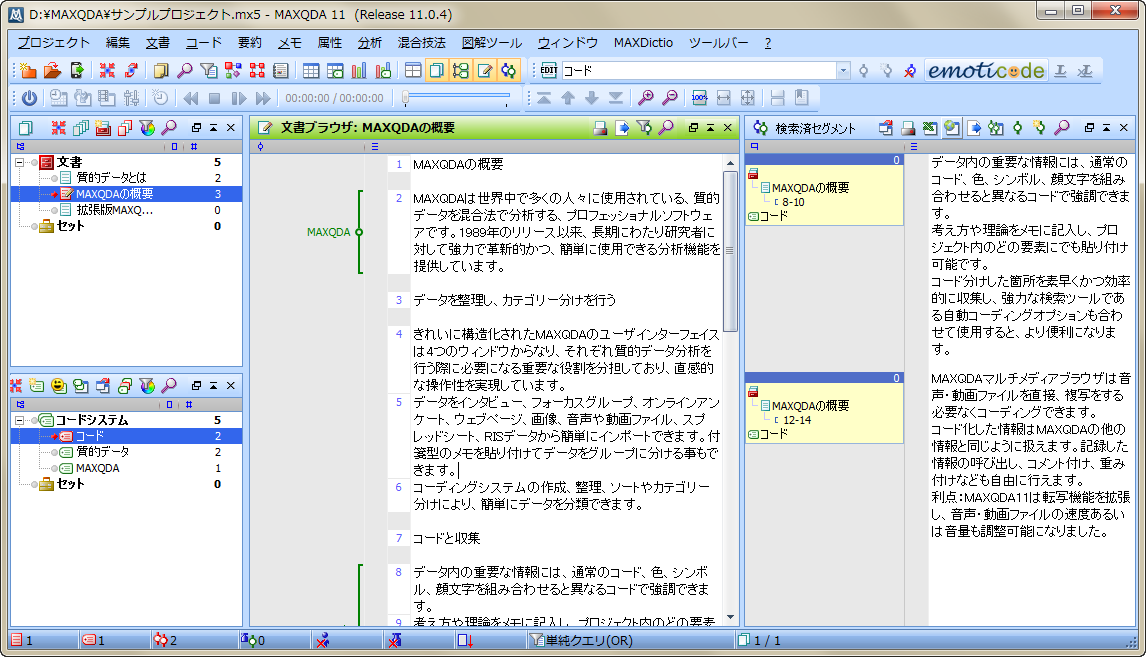Click the code quick list field
This screenshot has height=657, width=1146.
click(699, 70)
